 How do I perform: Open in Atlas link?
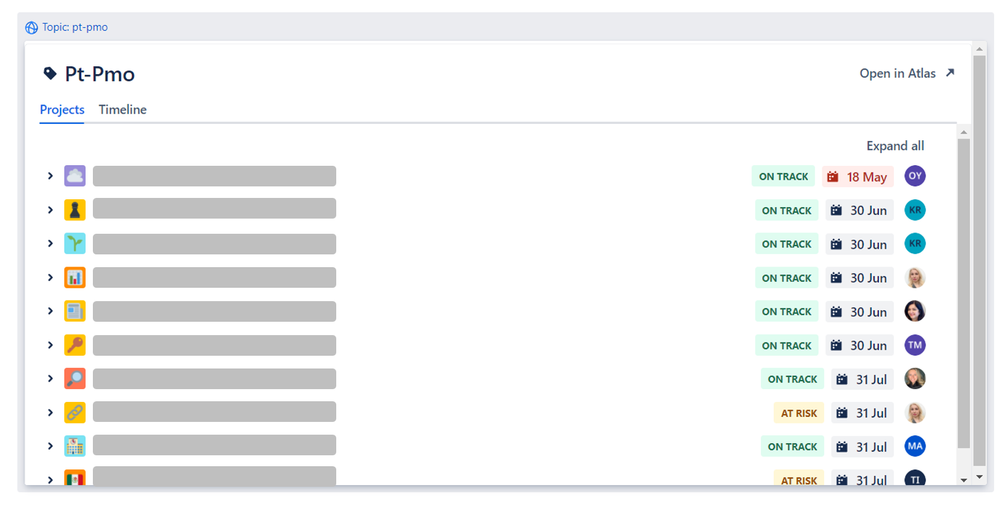907,73
